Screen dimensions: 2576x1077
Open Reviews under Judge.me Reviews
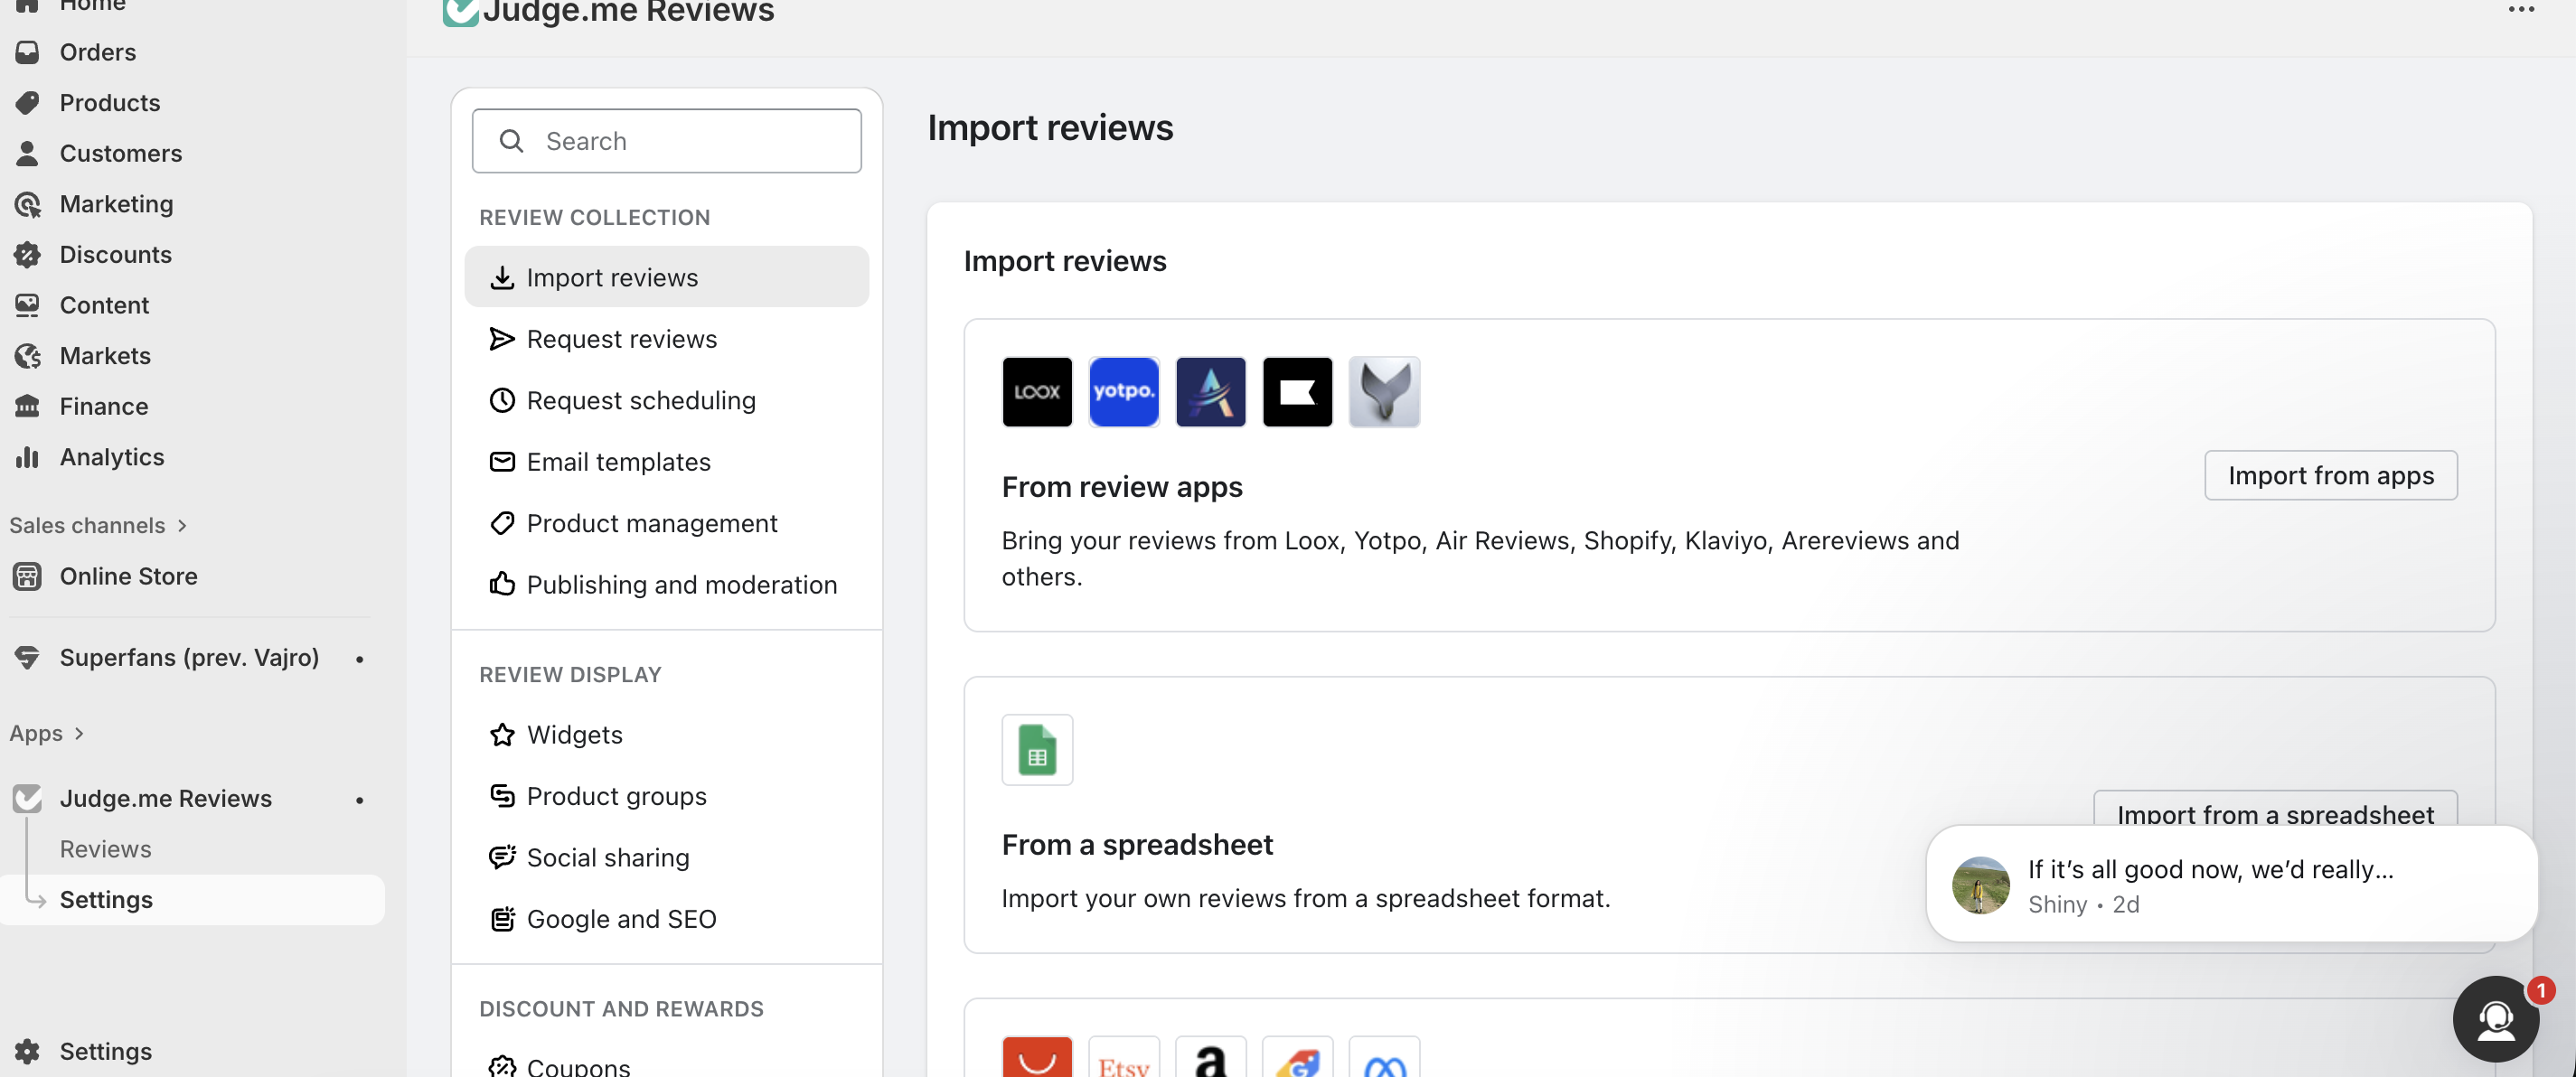[105, 849]
